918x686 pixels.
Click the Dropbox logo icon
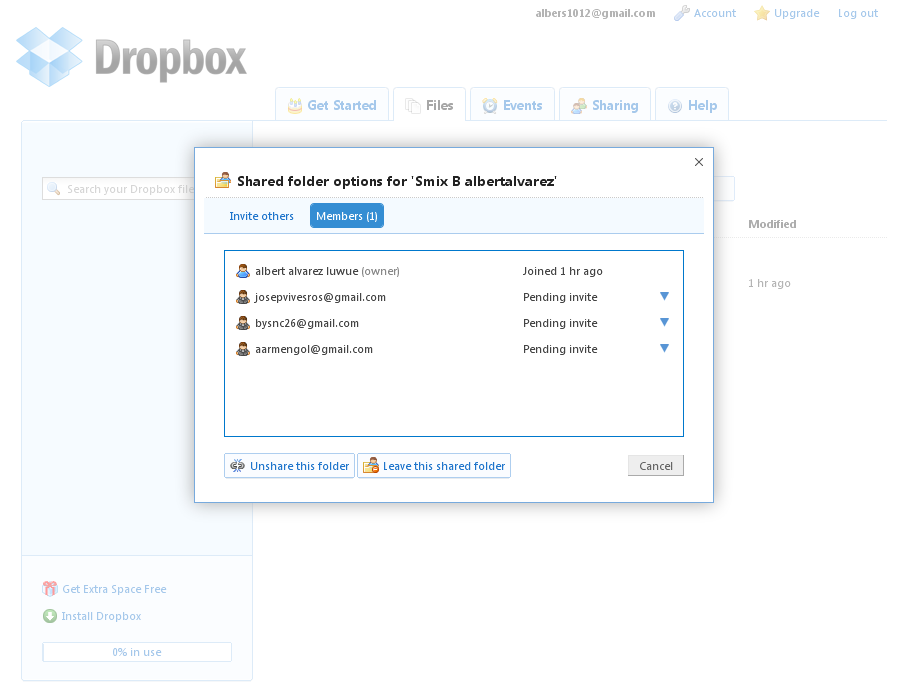(50, 57)
